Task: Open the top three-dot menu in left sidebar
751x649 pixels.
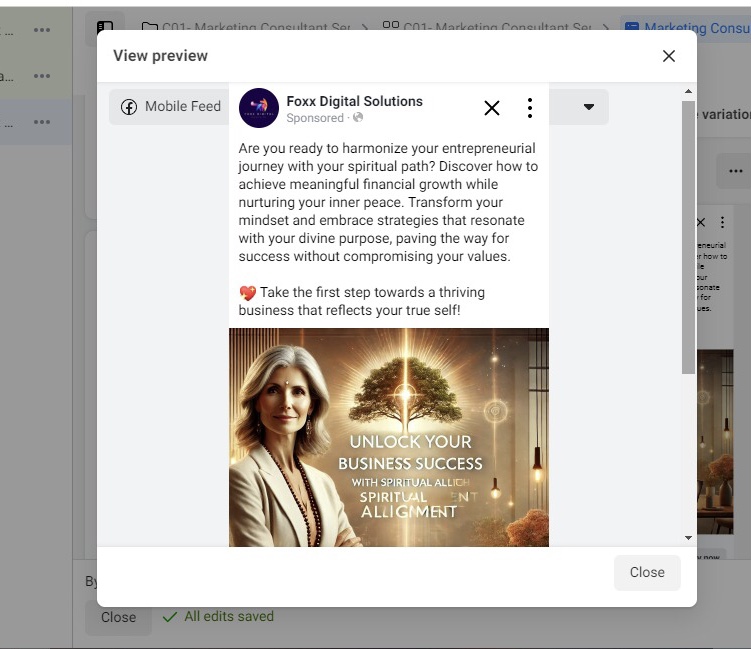Action: 41,30
